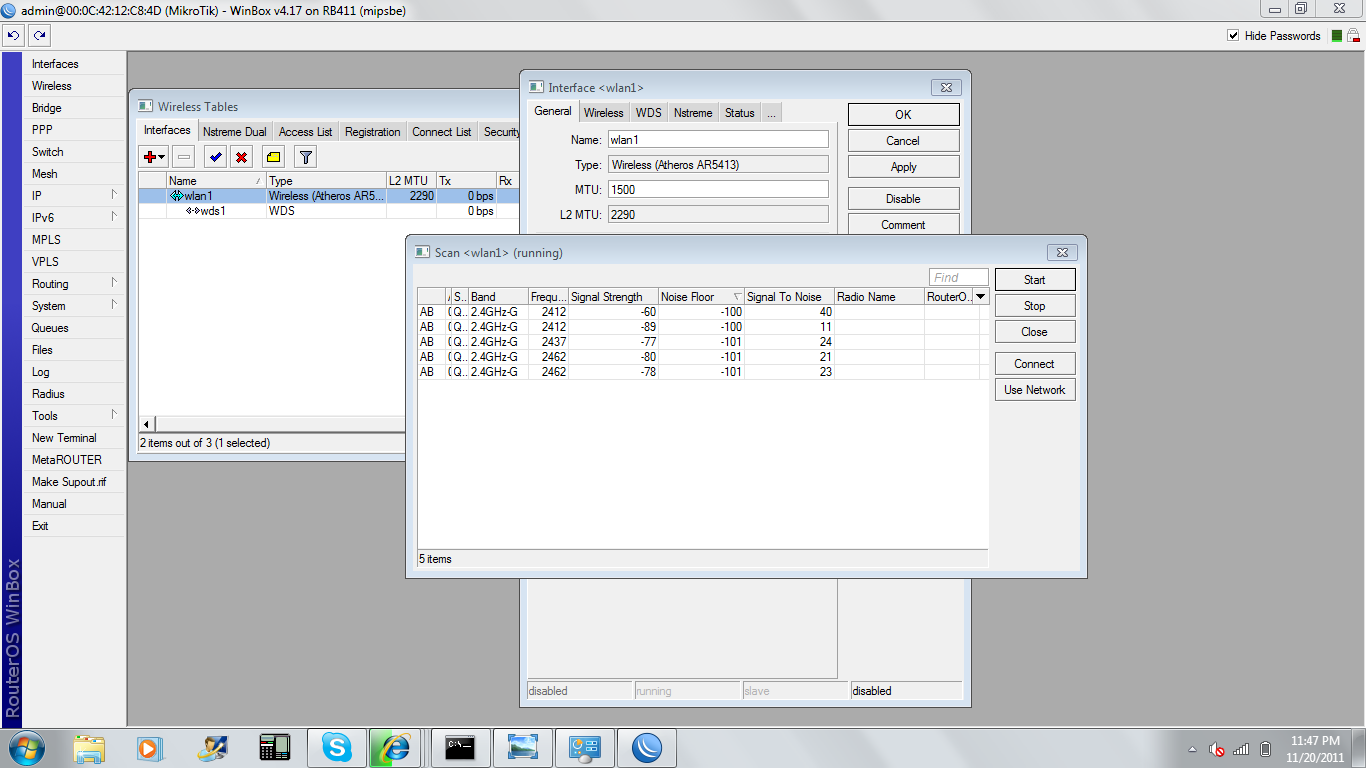Select scan row with frequency 2437
1366x768 pixels.
pos(702,342)
